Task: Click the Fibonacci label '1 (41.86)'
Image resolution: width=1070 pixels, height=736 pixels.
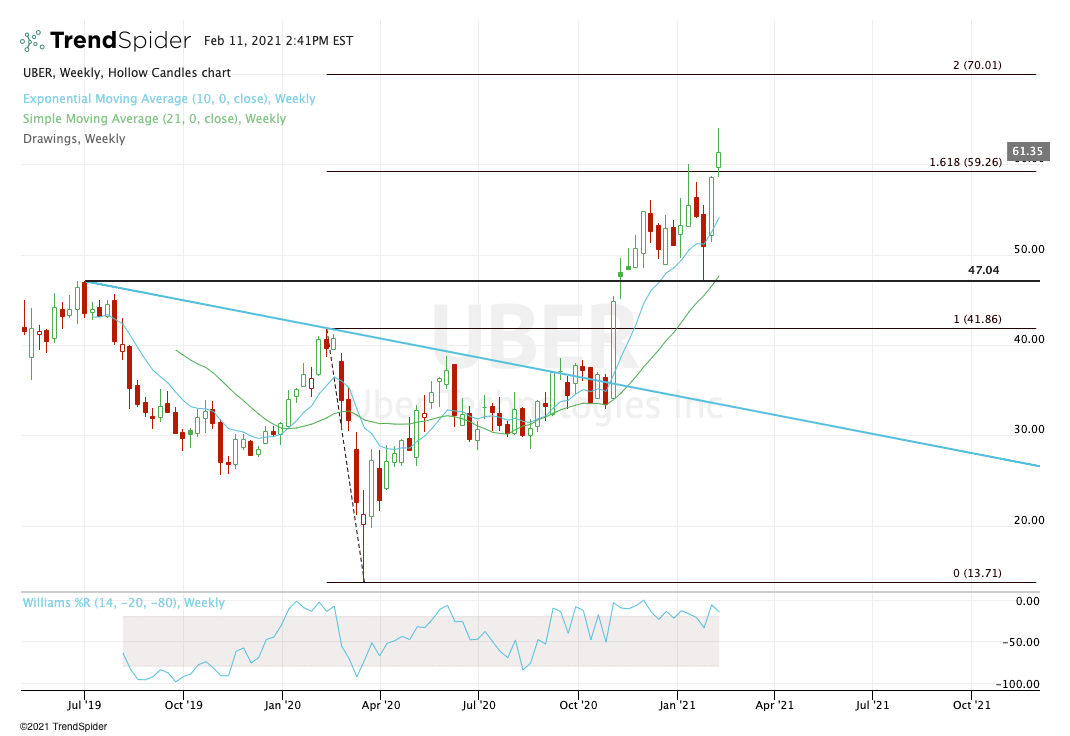Action: pyautogui.click(x=977, y=319)
